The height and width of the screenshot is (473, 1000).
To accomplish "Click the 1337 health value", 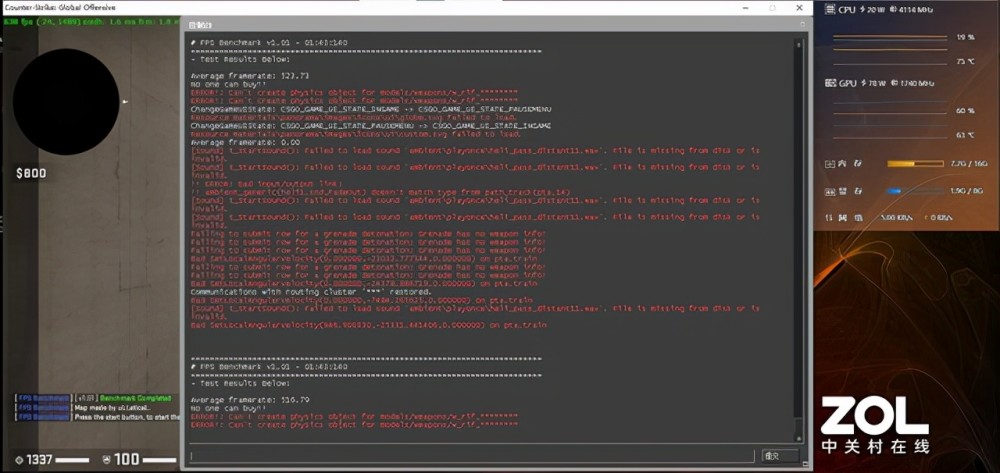I will pyautogui.click(x=40, y=459).
